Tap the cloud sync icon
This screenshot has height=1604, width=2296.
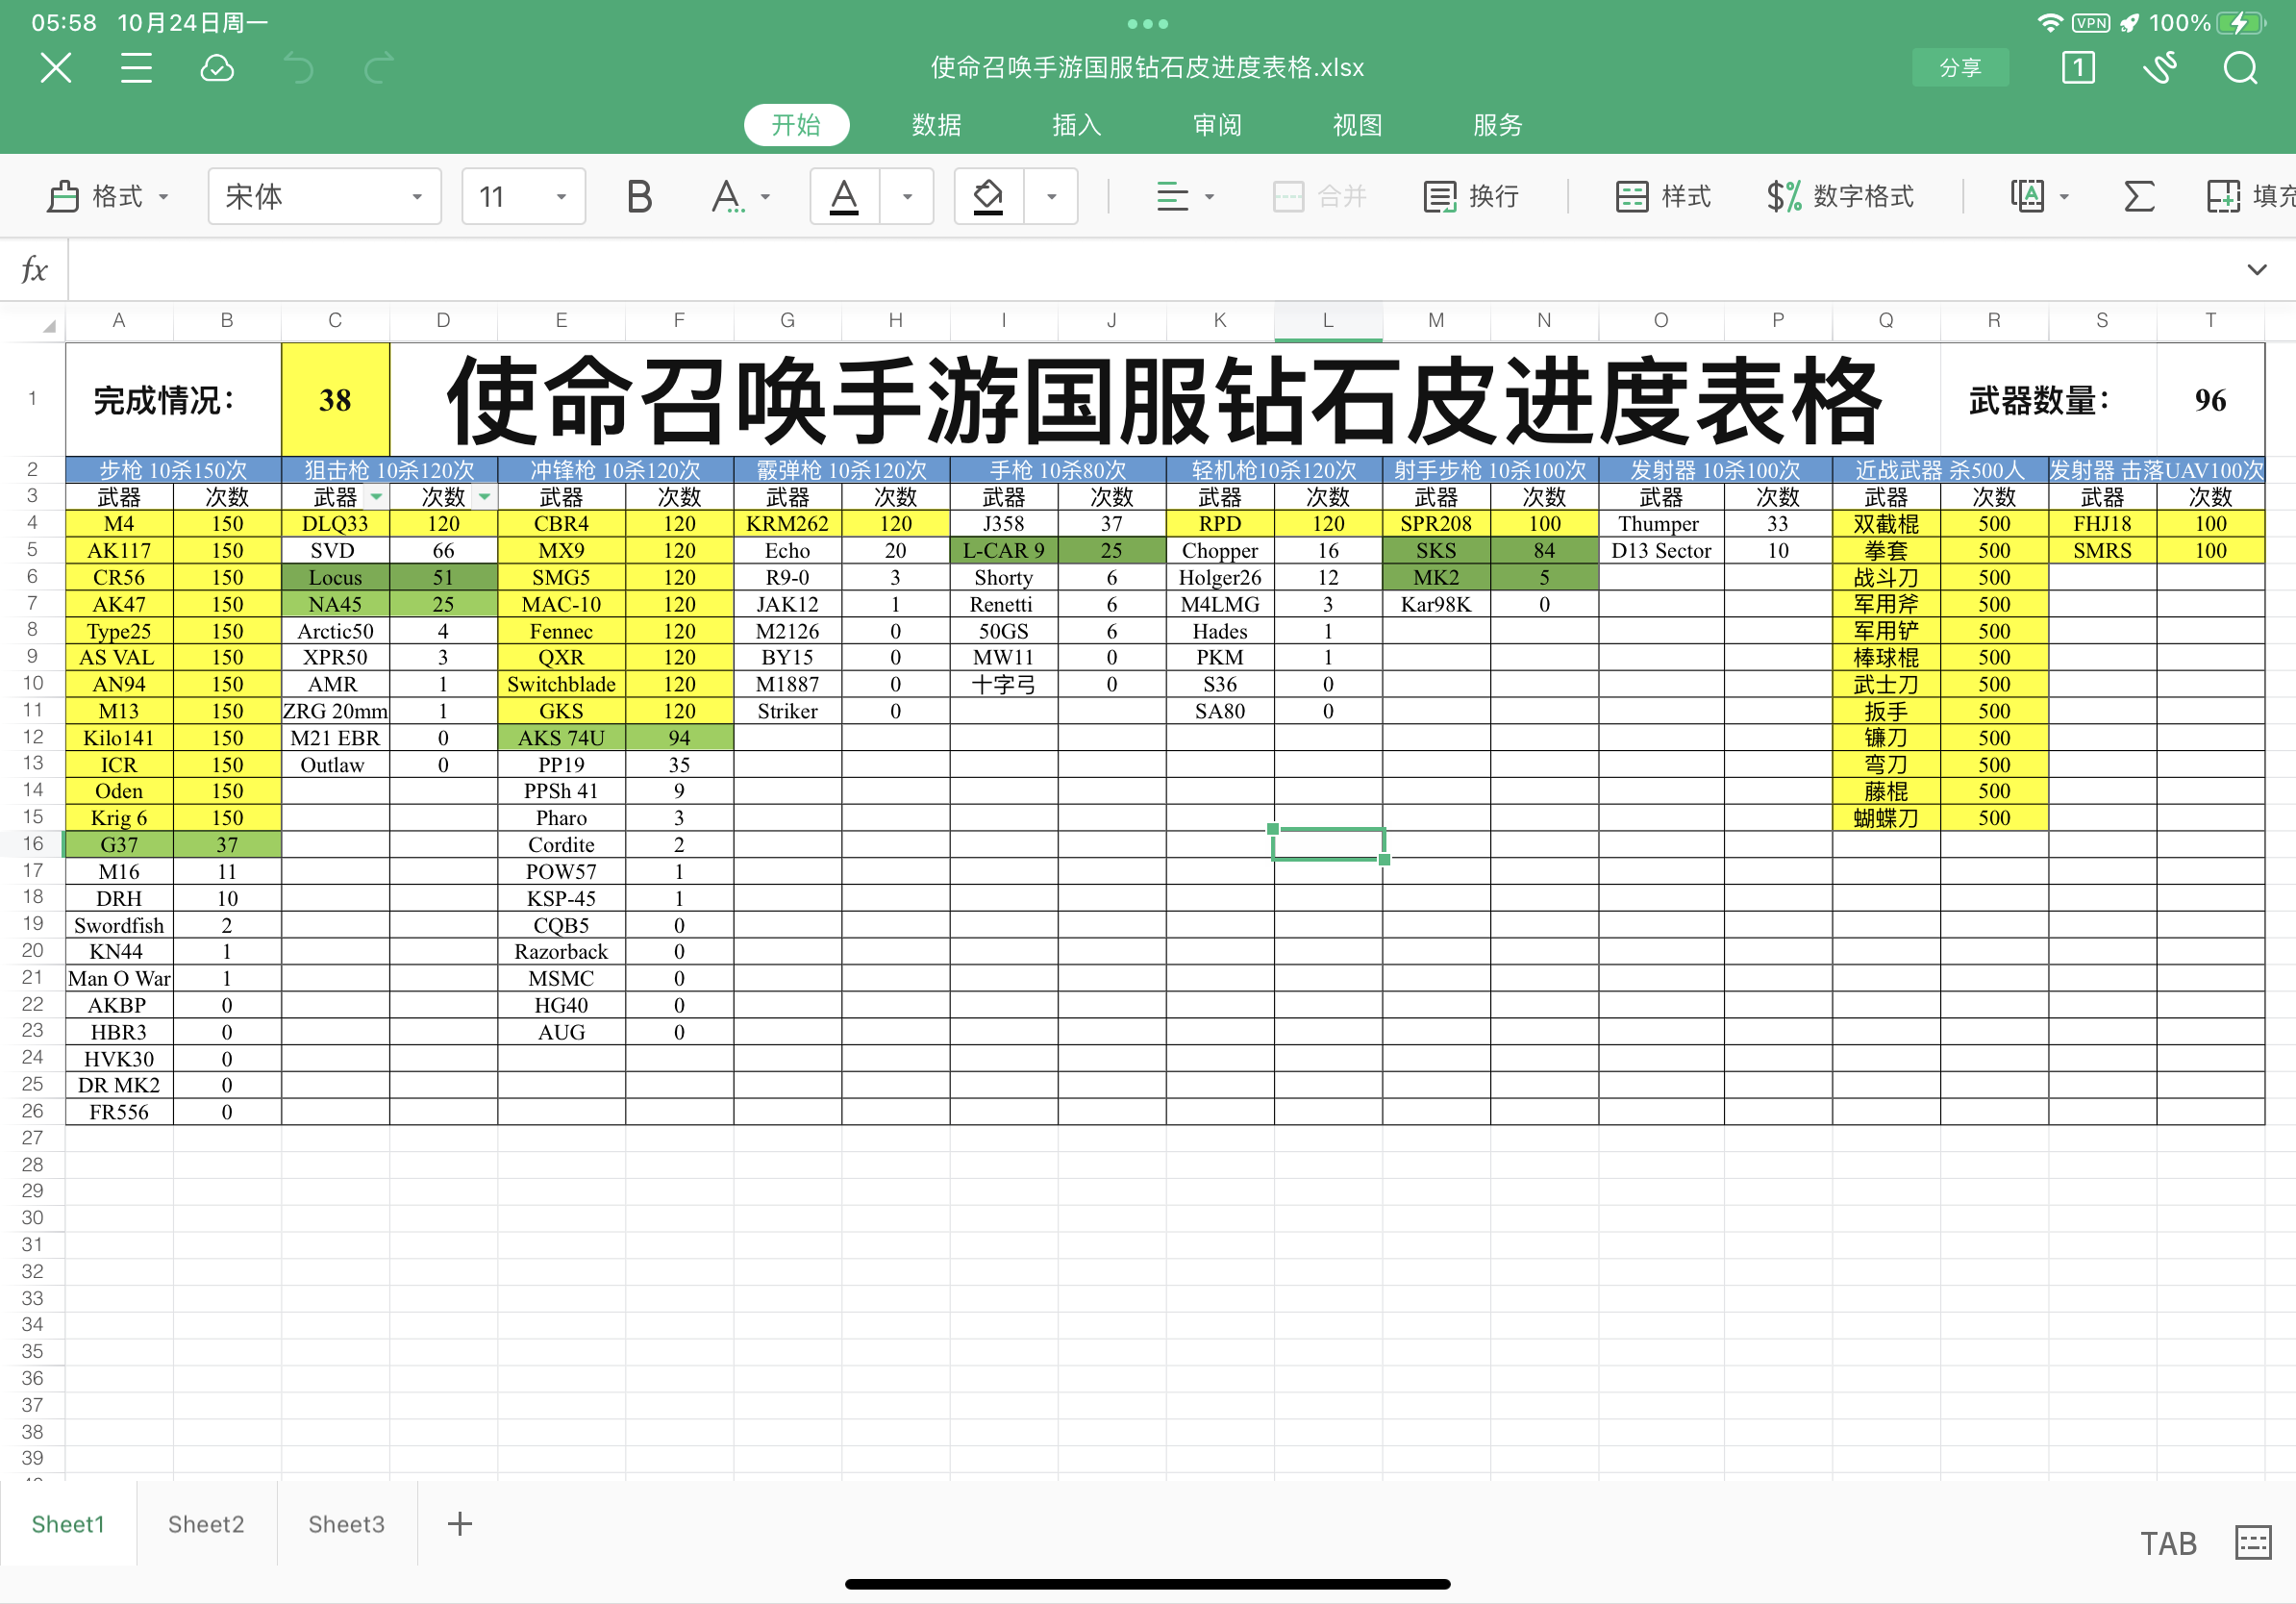(x=217, y=68)
